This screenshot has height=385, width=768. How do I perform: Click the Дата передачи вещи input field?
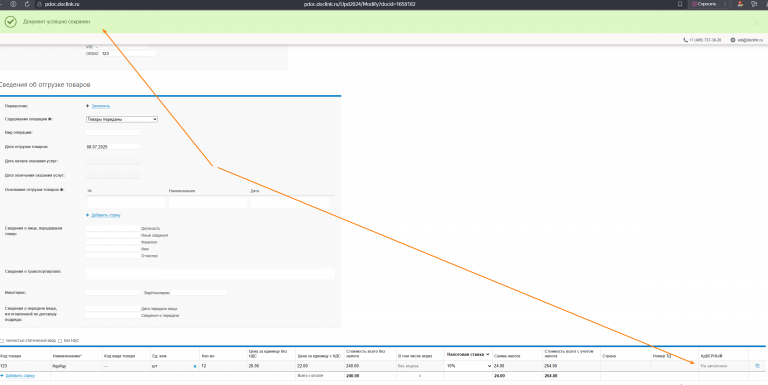113,309
